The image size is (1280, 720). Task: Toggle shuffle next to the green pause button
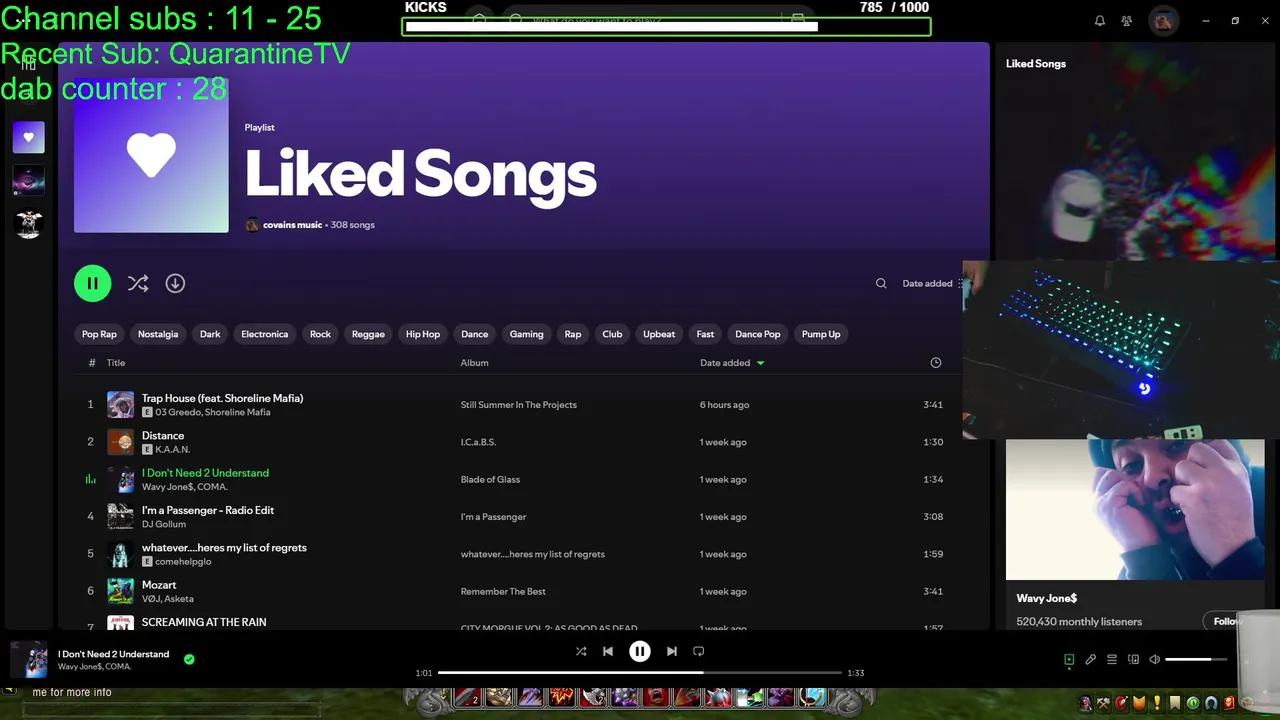(138, 283)
